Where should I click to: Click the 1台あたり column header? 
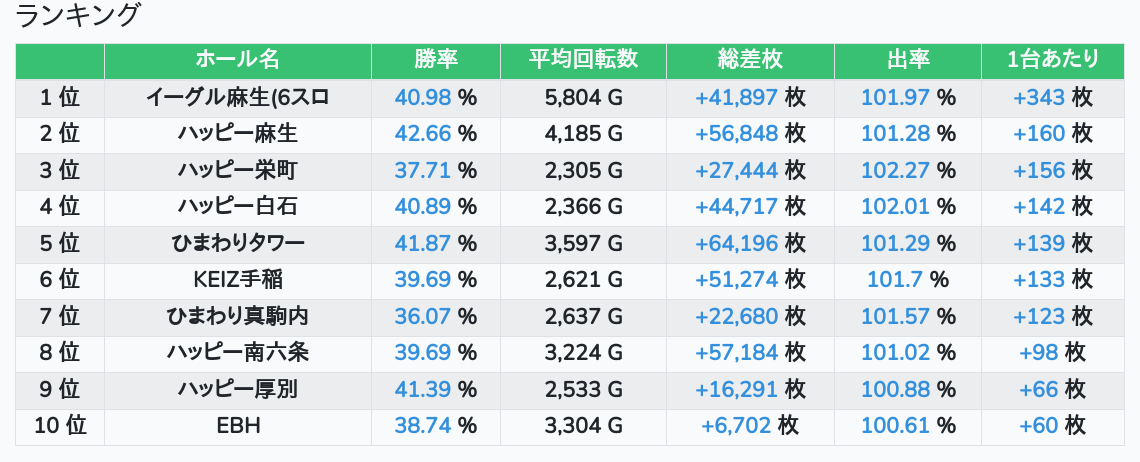[x=1053, y=60]
